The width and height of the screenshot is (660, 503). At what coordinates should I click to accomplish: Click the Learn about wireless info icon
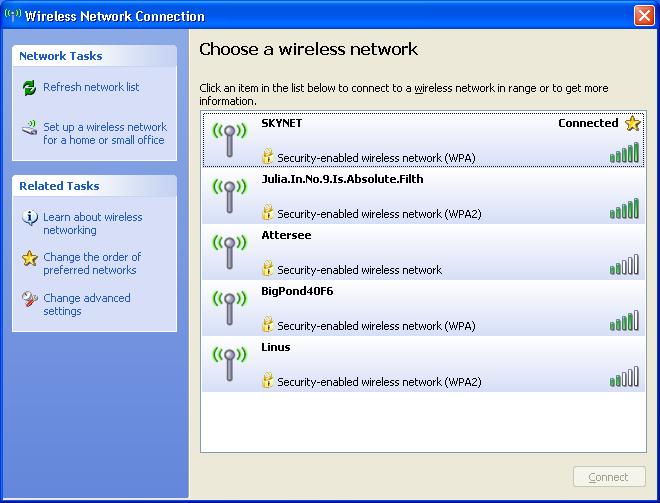pyautogui.click(x=29, y=218)
